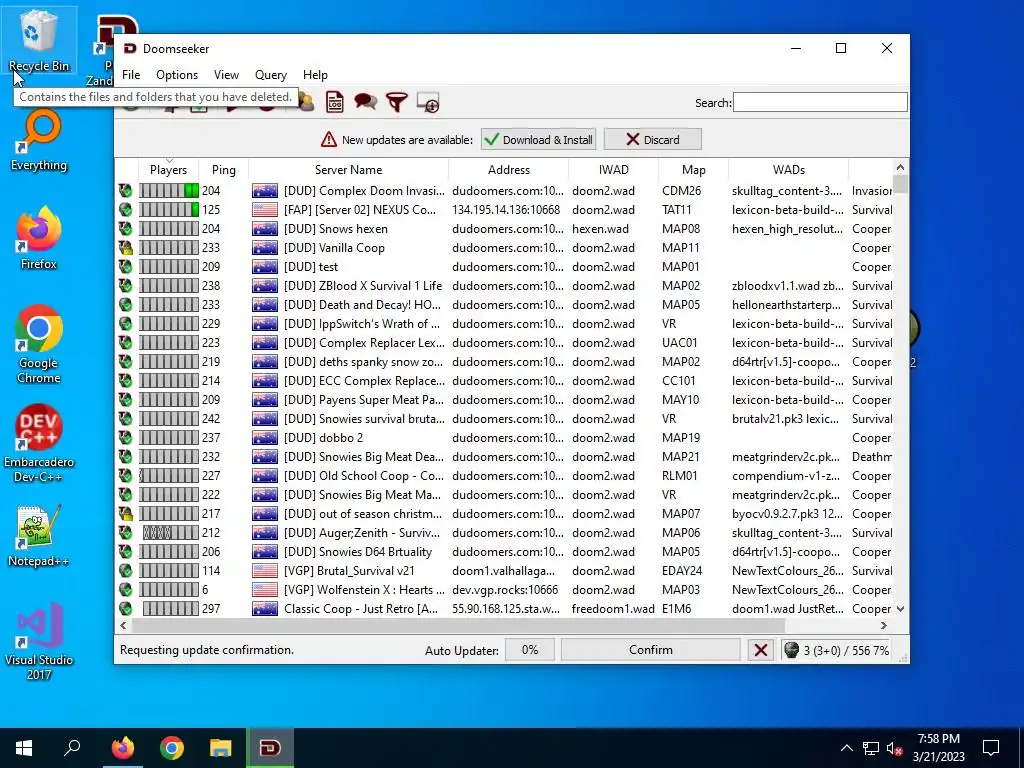
Task: Click "hexen.wad" IWAD cell
Action: point(600,229)
